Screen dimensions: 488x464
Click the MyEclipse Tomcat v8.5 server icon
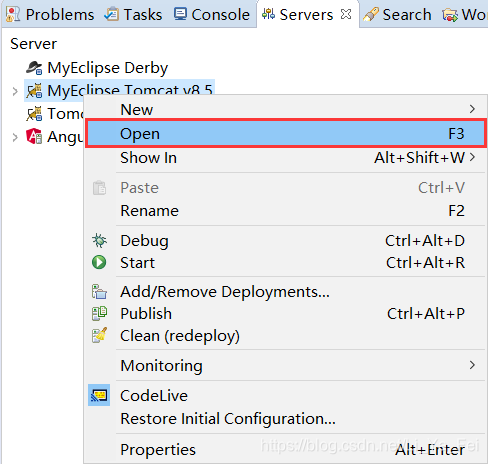click(x=34, y=91)
